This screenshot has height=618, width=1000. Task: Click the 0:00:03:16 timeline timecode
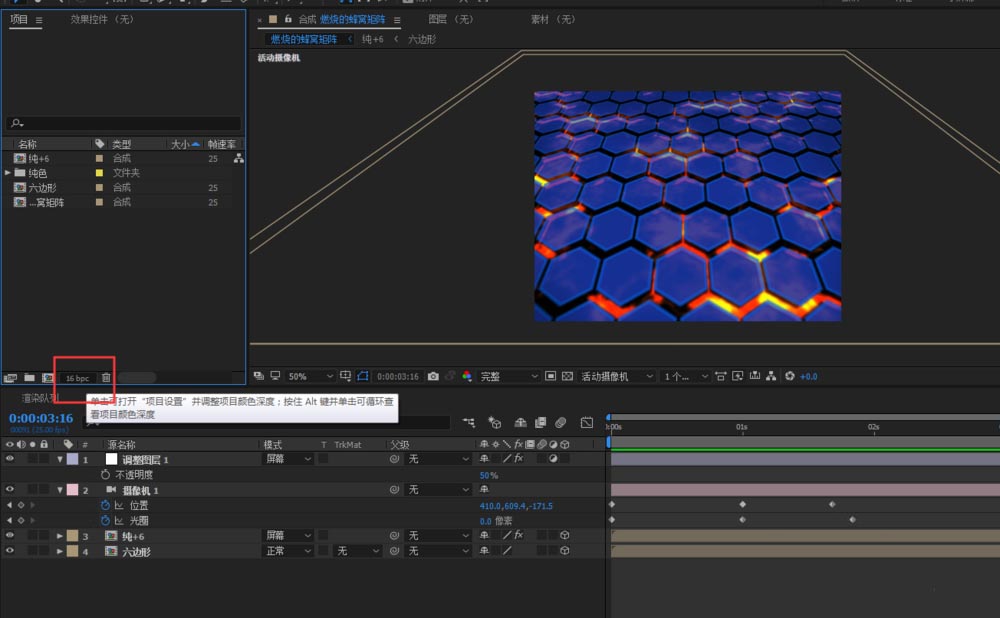tap(41, 418)
